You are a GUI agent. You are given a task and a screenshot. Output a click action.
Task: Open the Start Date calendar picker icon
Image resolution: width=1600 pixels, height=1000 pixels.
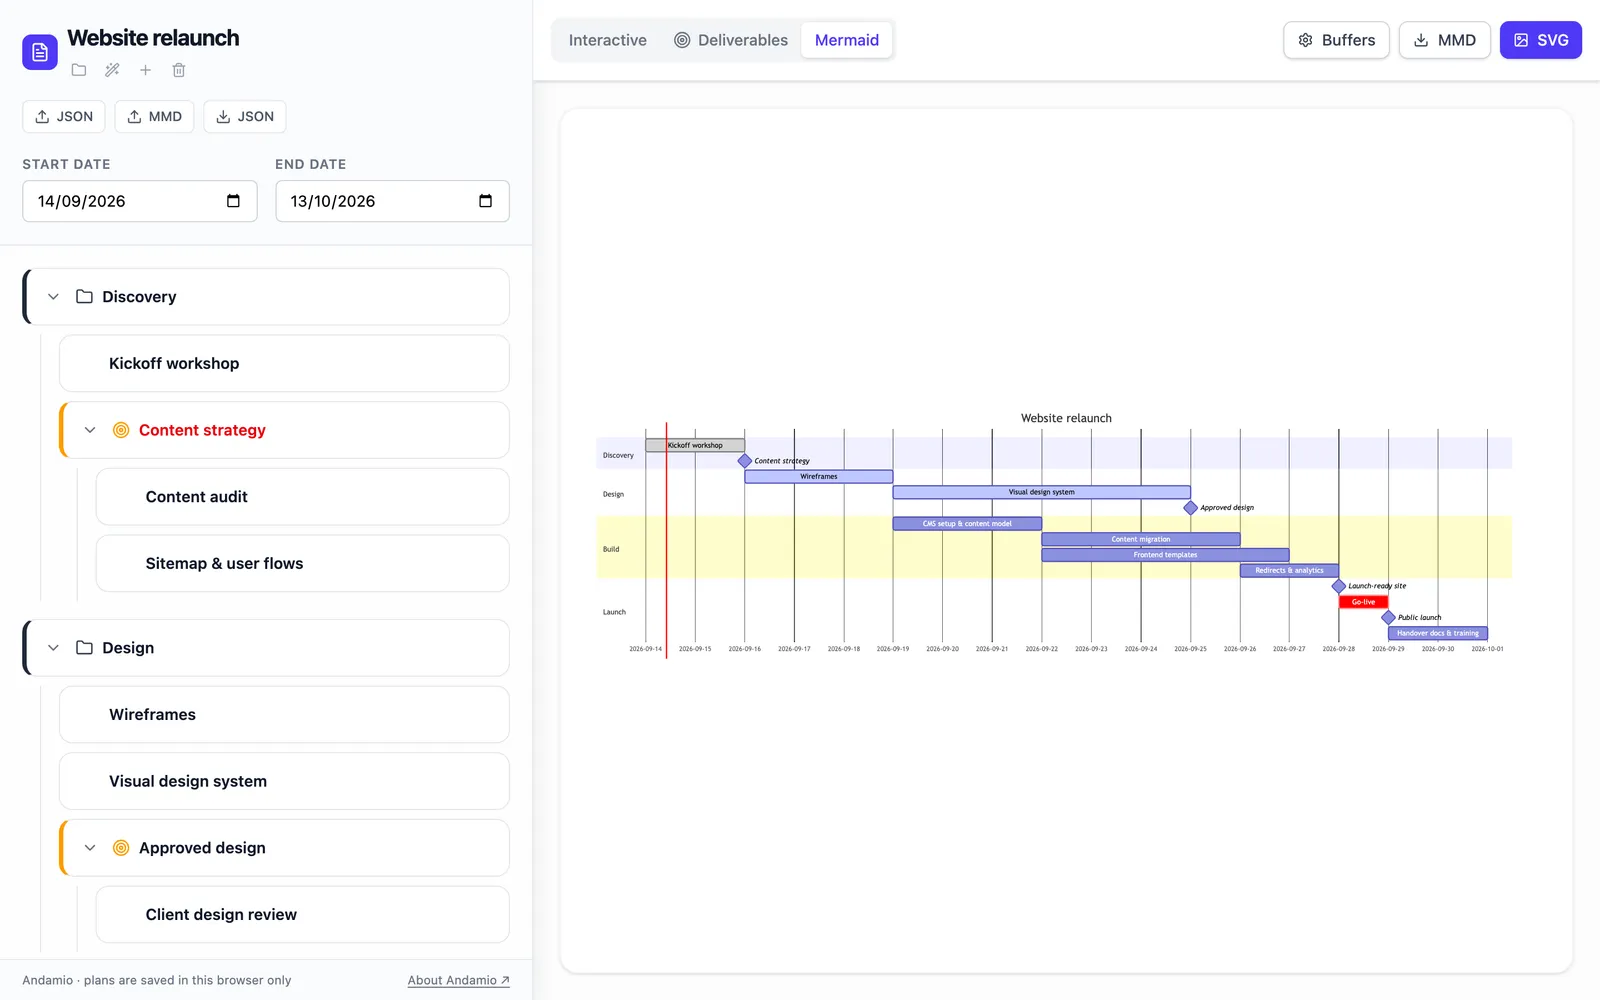tap(233, 201)
